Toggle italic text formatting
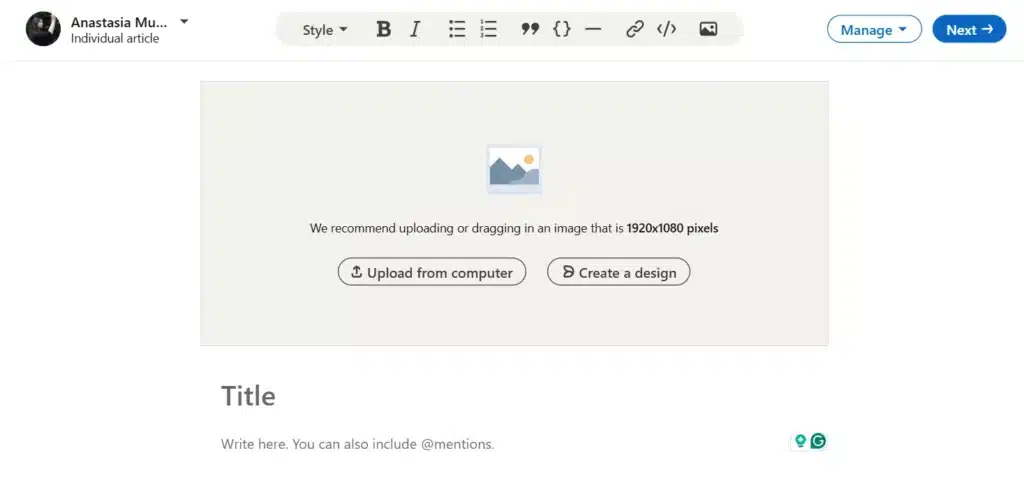The width and height of the screenshot is (1024, 490). click(x=415, y=29)
